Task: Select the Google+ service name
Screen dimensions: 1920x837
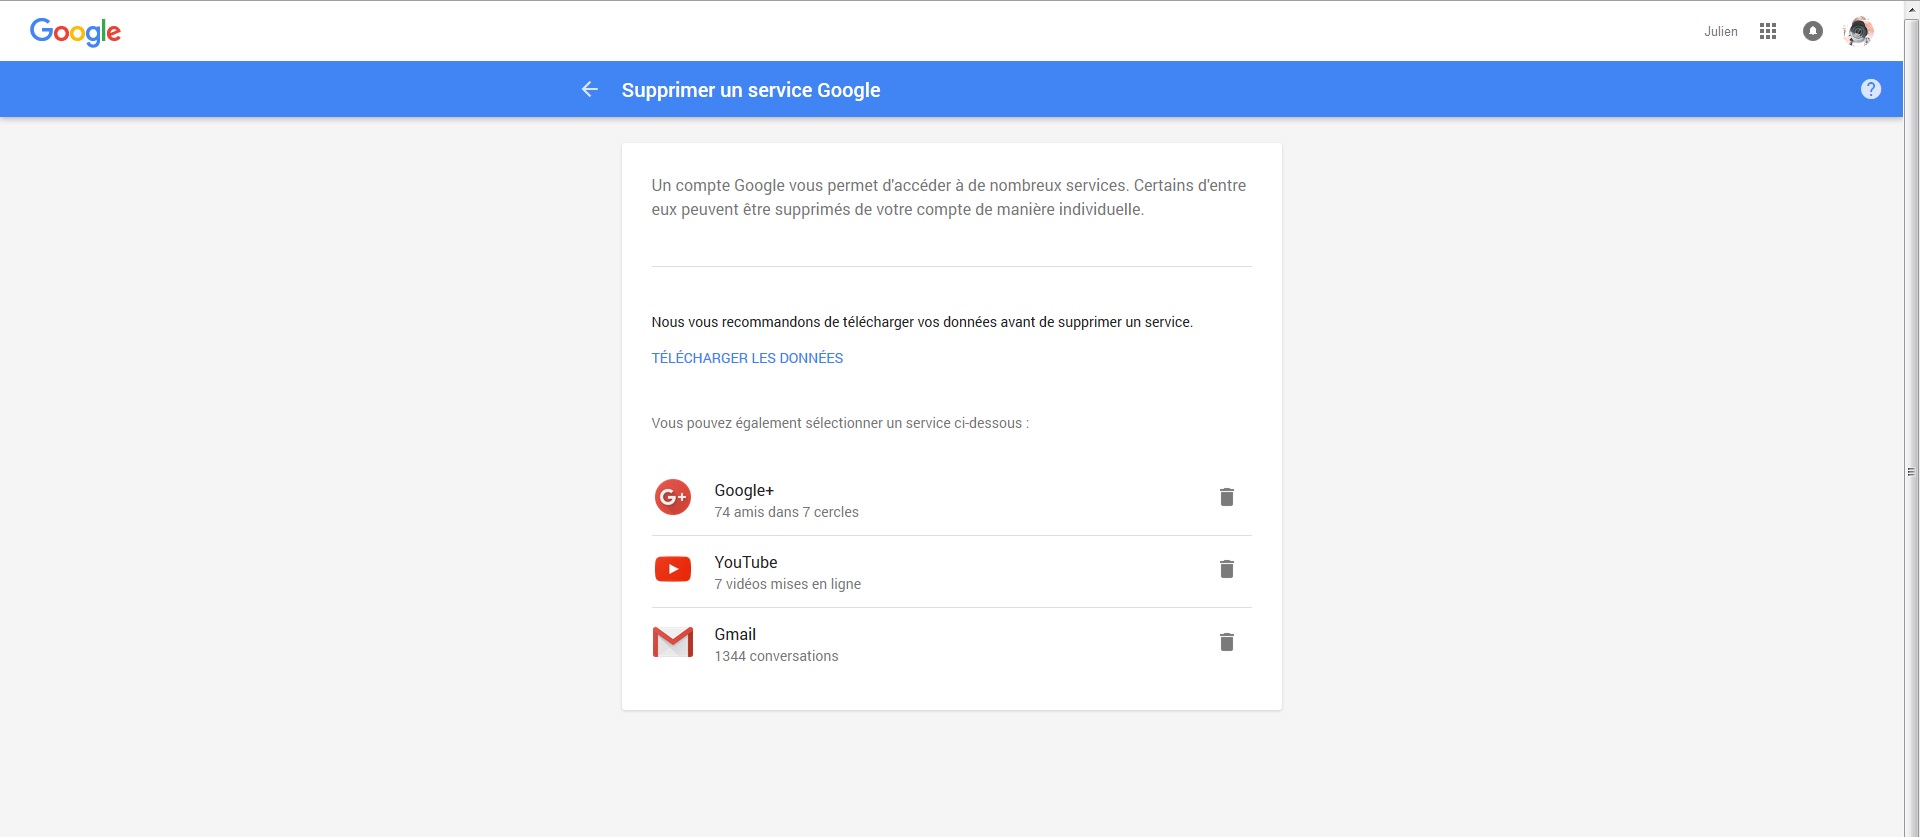Action: pos(744,490)
